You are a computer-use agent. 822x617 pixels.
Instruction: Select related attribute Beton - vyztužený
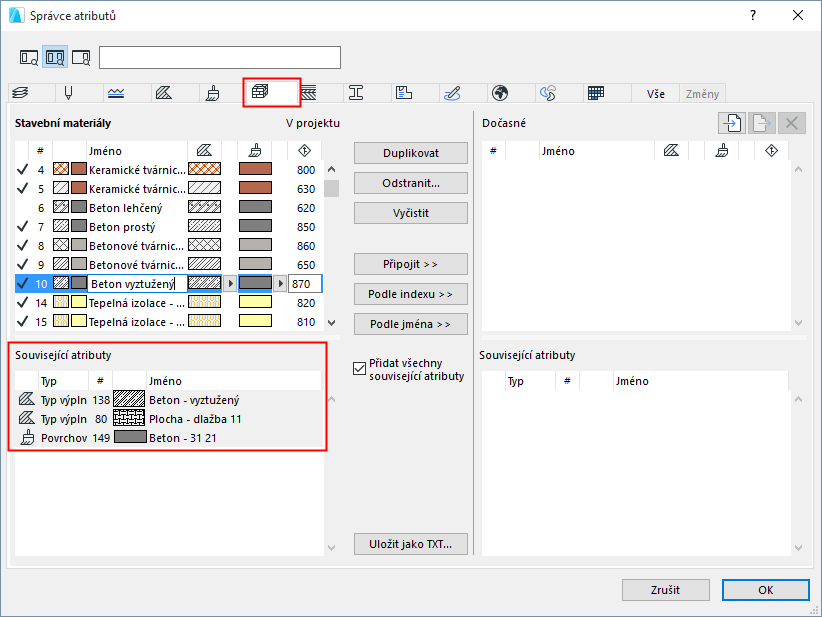tap(168, 400)
